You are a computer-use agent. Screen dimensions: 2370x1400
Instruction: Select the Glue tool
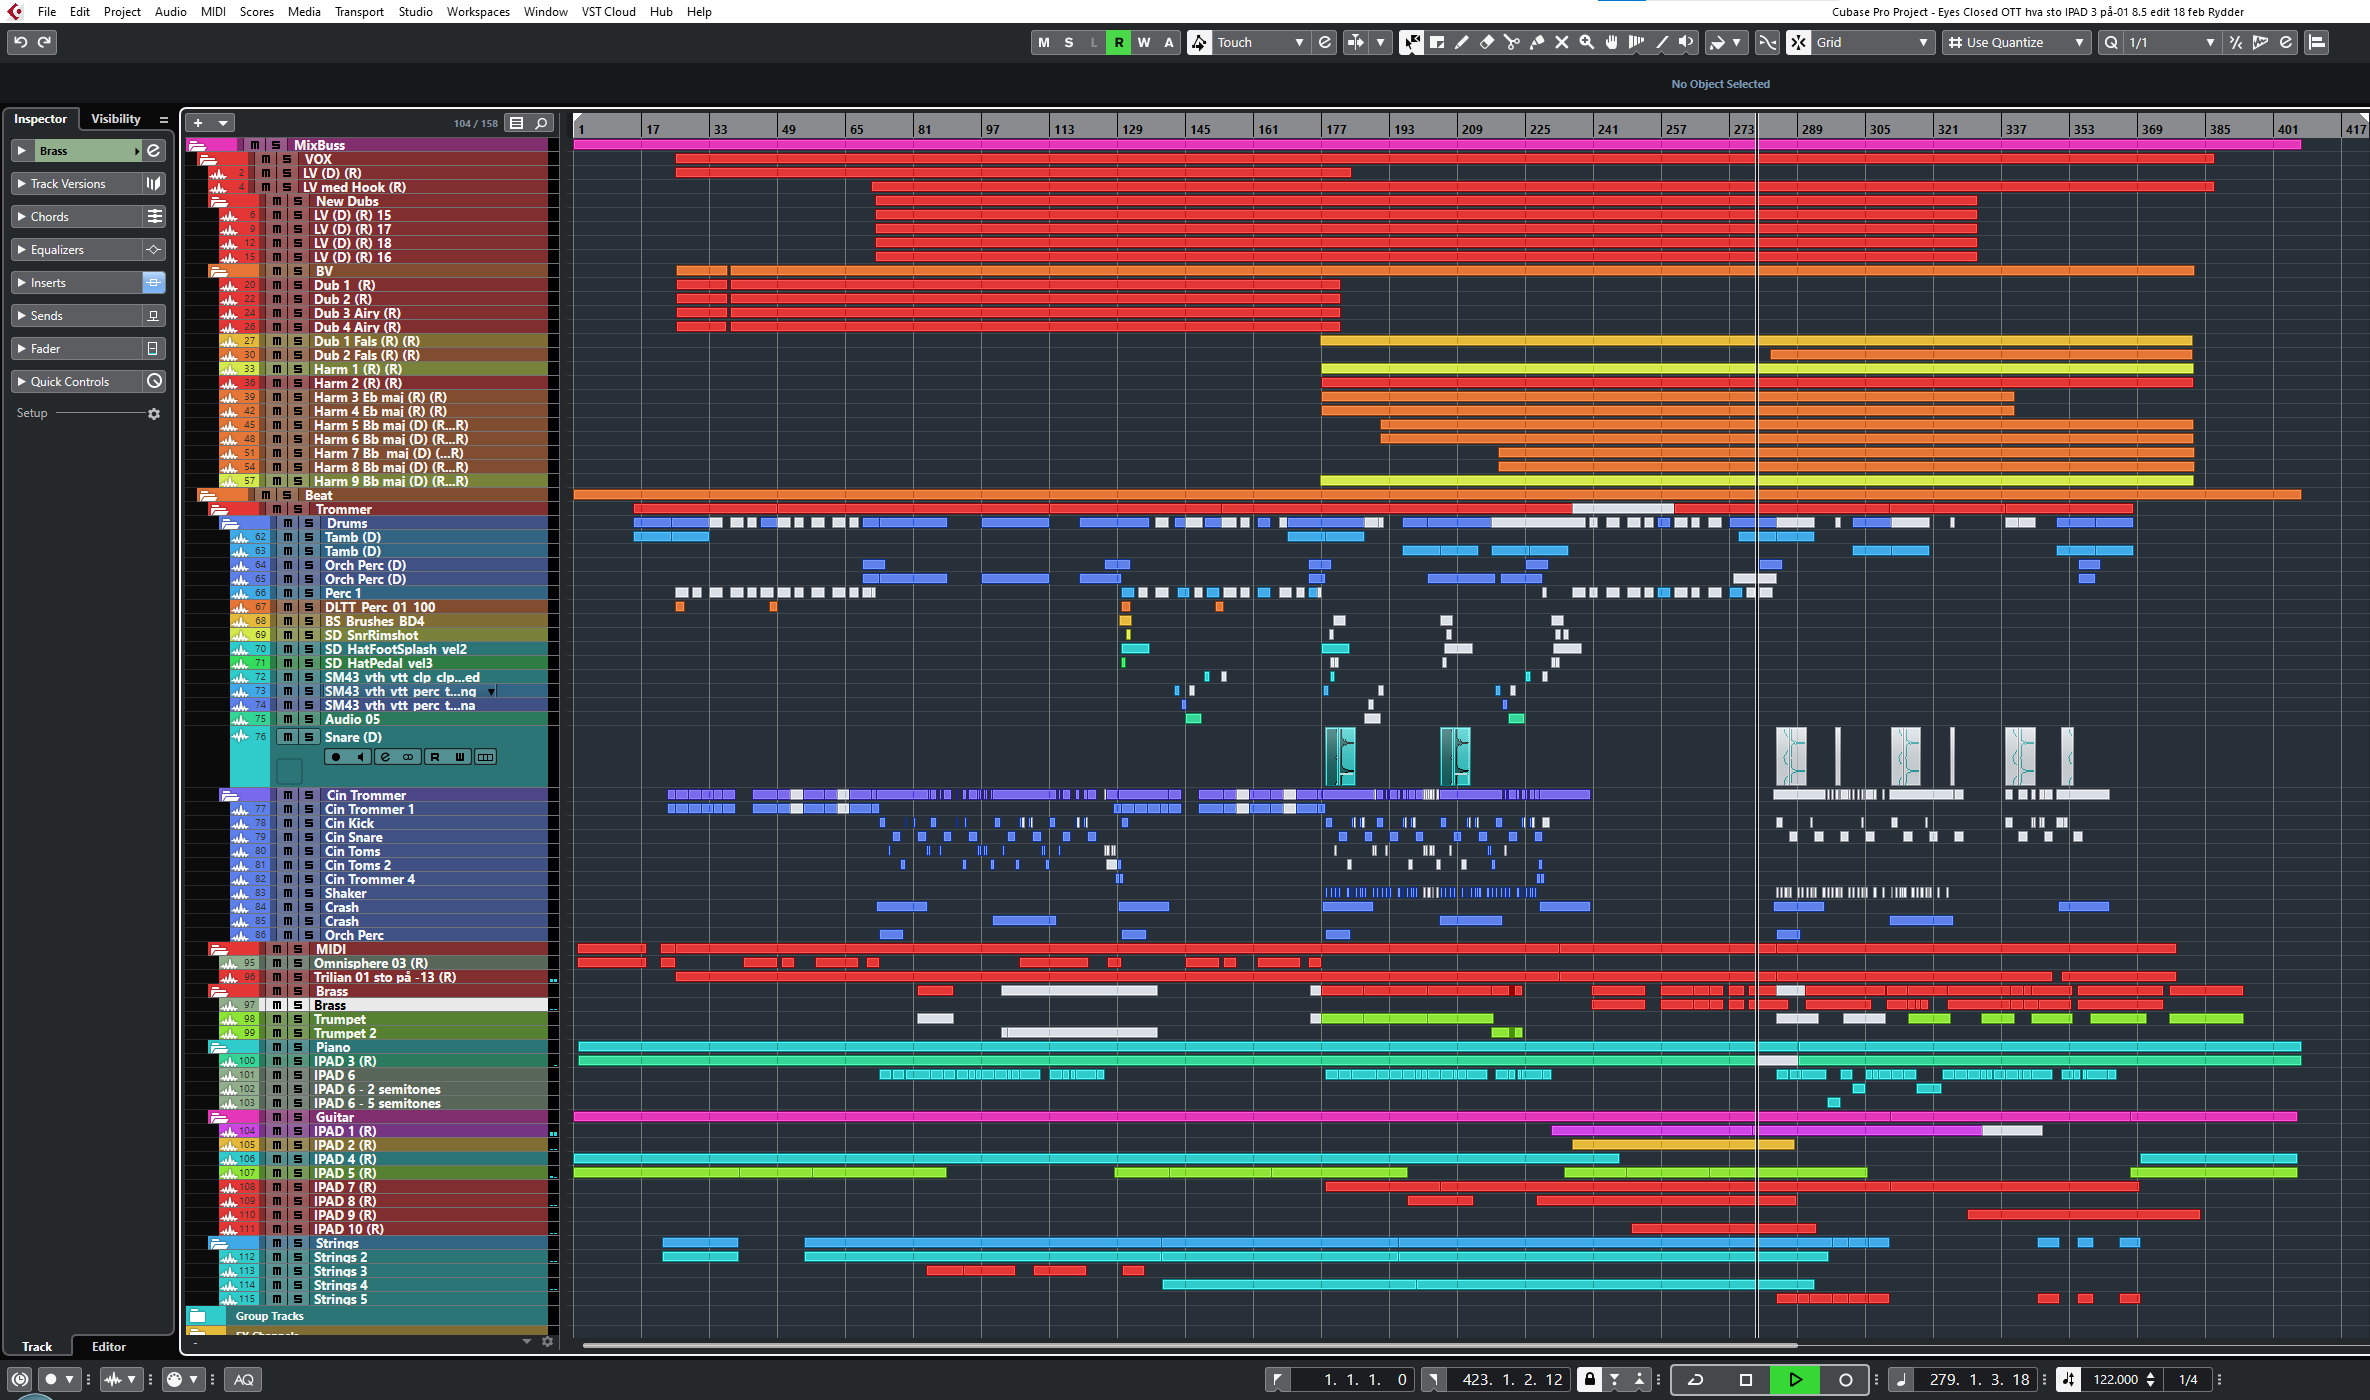point(1537,42)
